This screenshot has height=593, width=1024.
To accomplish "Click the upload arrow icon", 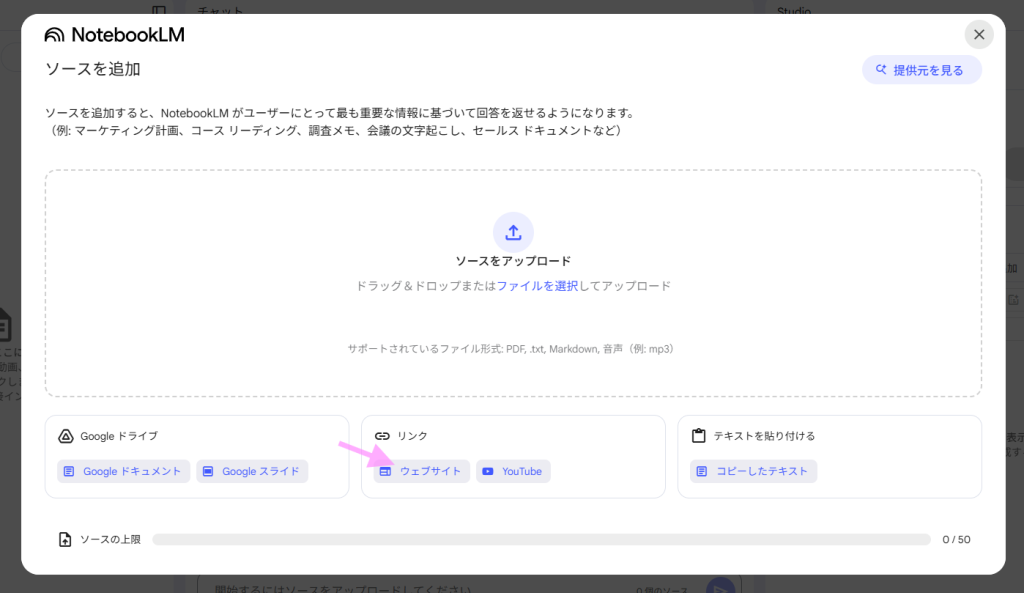I will pos(513,232).
